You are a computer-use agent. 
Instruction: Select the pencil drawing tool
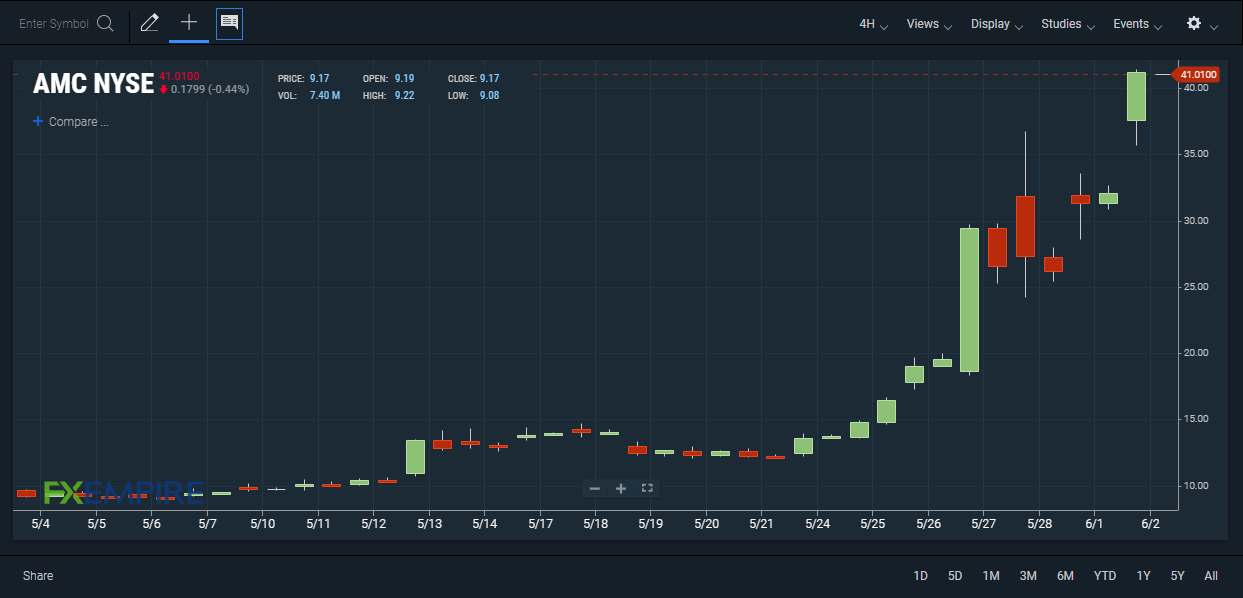150,23
